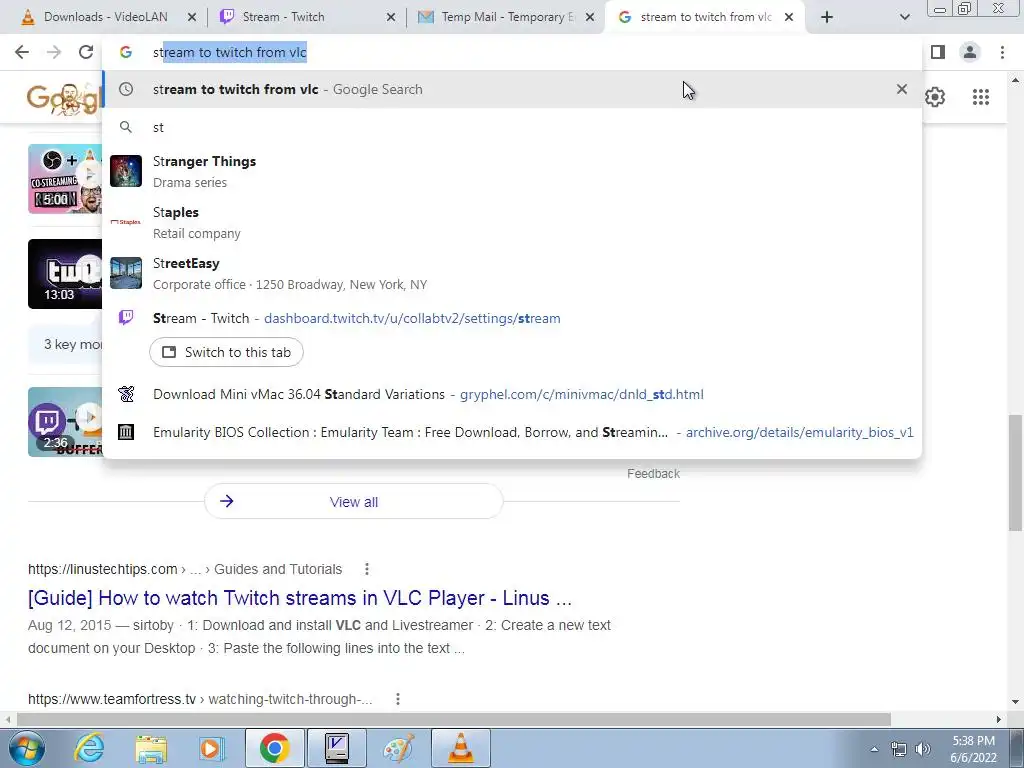
Task: Go back with the browser back arrow
Action: coord(22,52)
